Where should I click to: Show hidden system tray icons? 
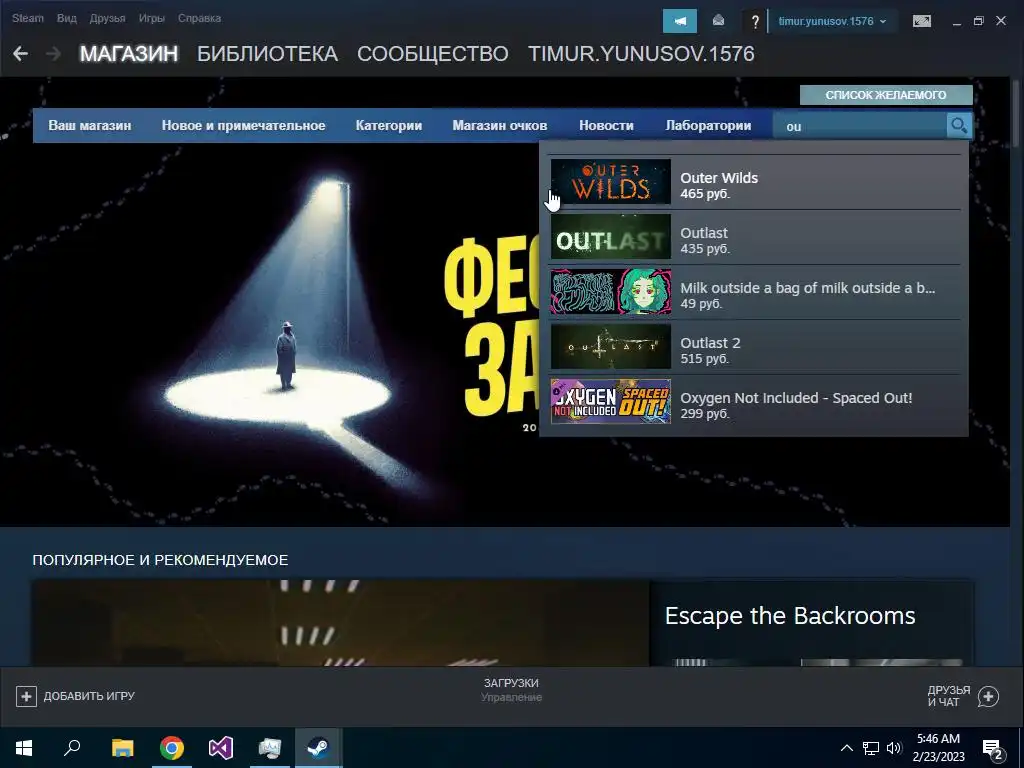(x=846, y=748)
